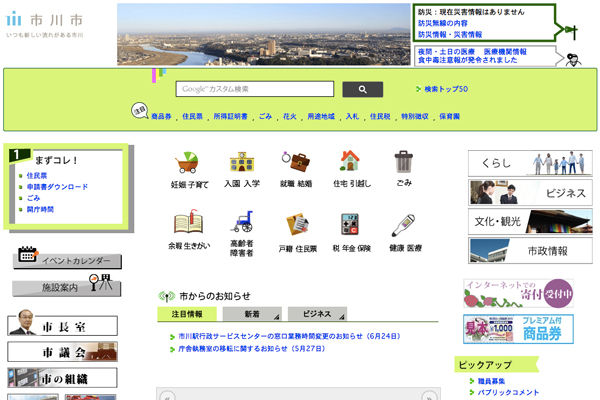Click the 市川市 site logo
The image size is (600, 400).
tap(45, 24)
